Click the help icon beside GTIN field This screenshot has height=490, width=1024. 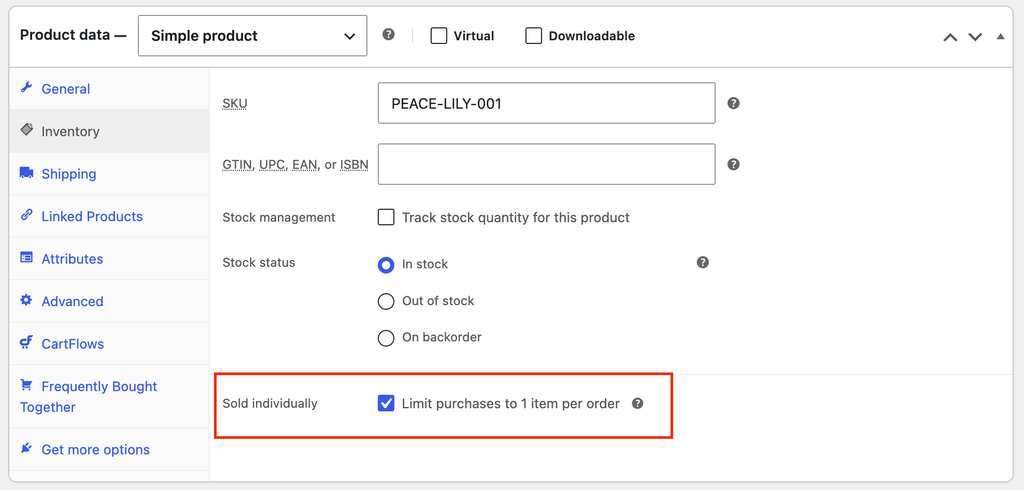click(733, 164)
